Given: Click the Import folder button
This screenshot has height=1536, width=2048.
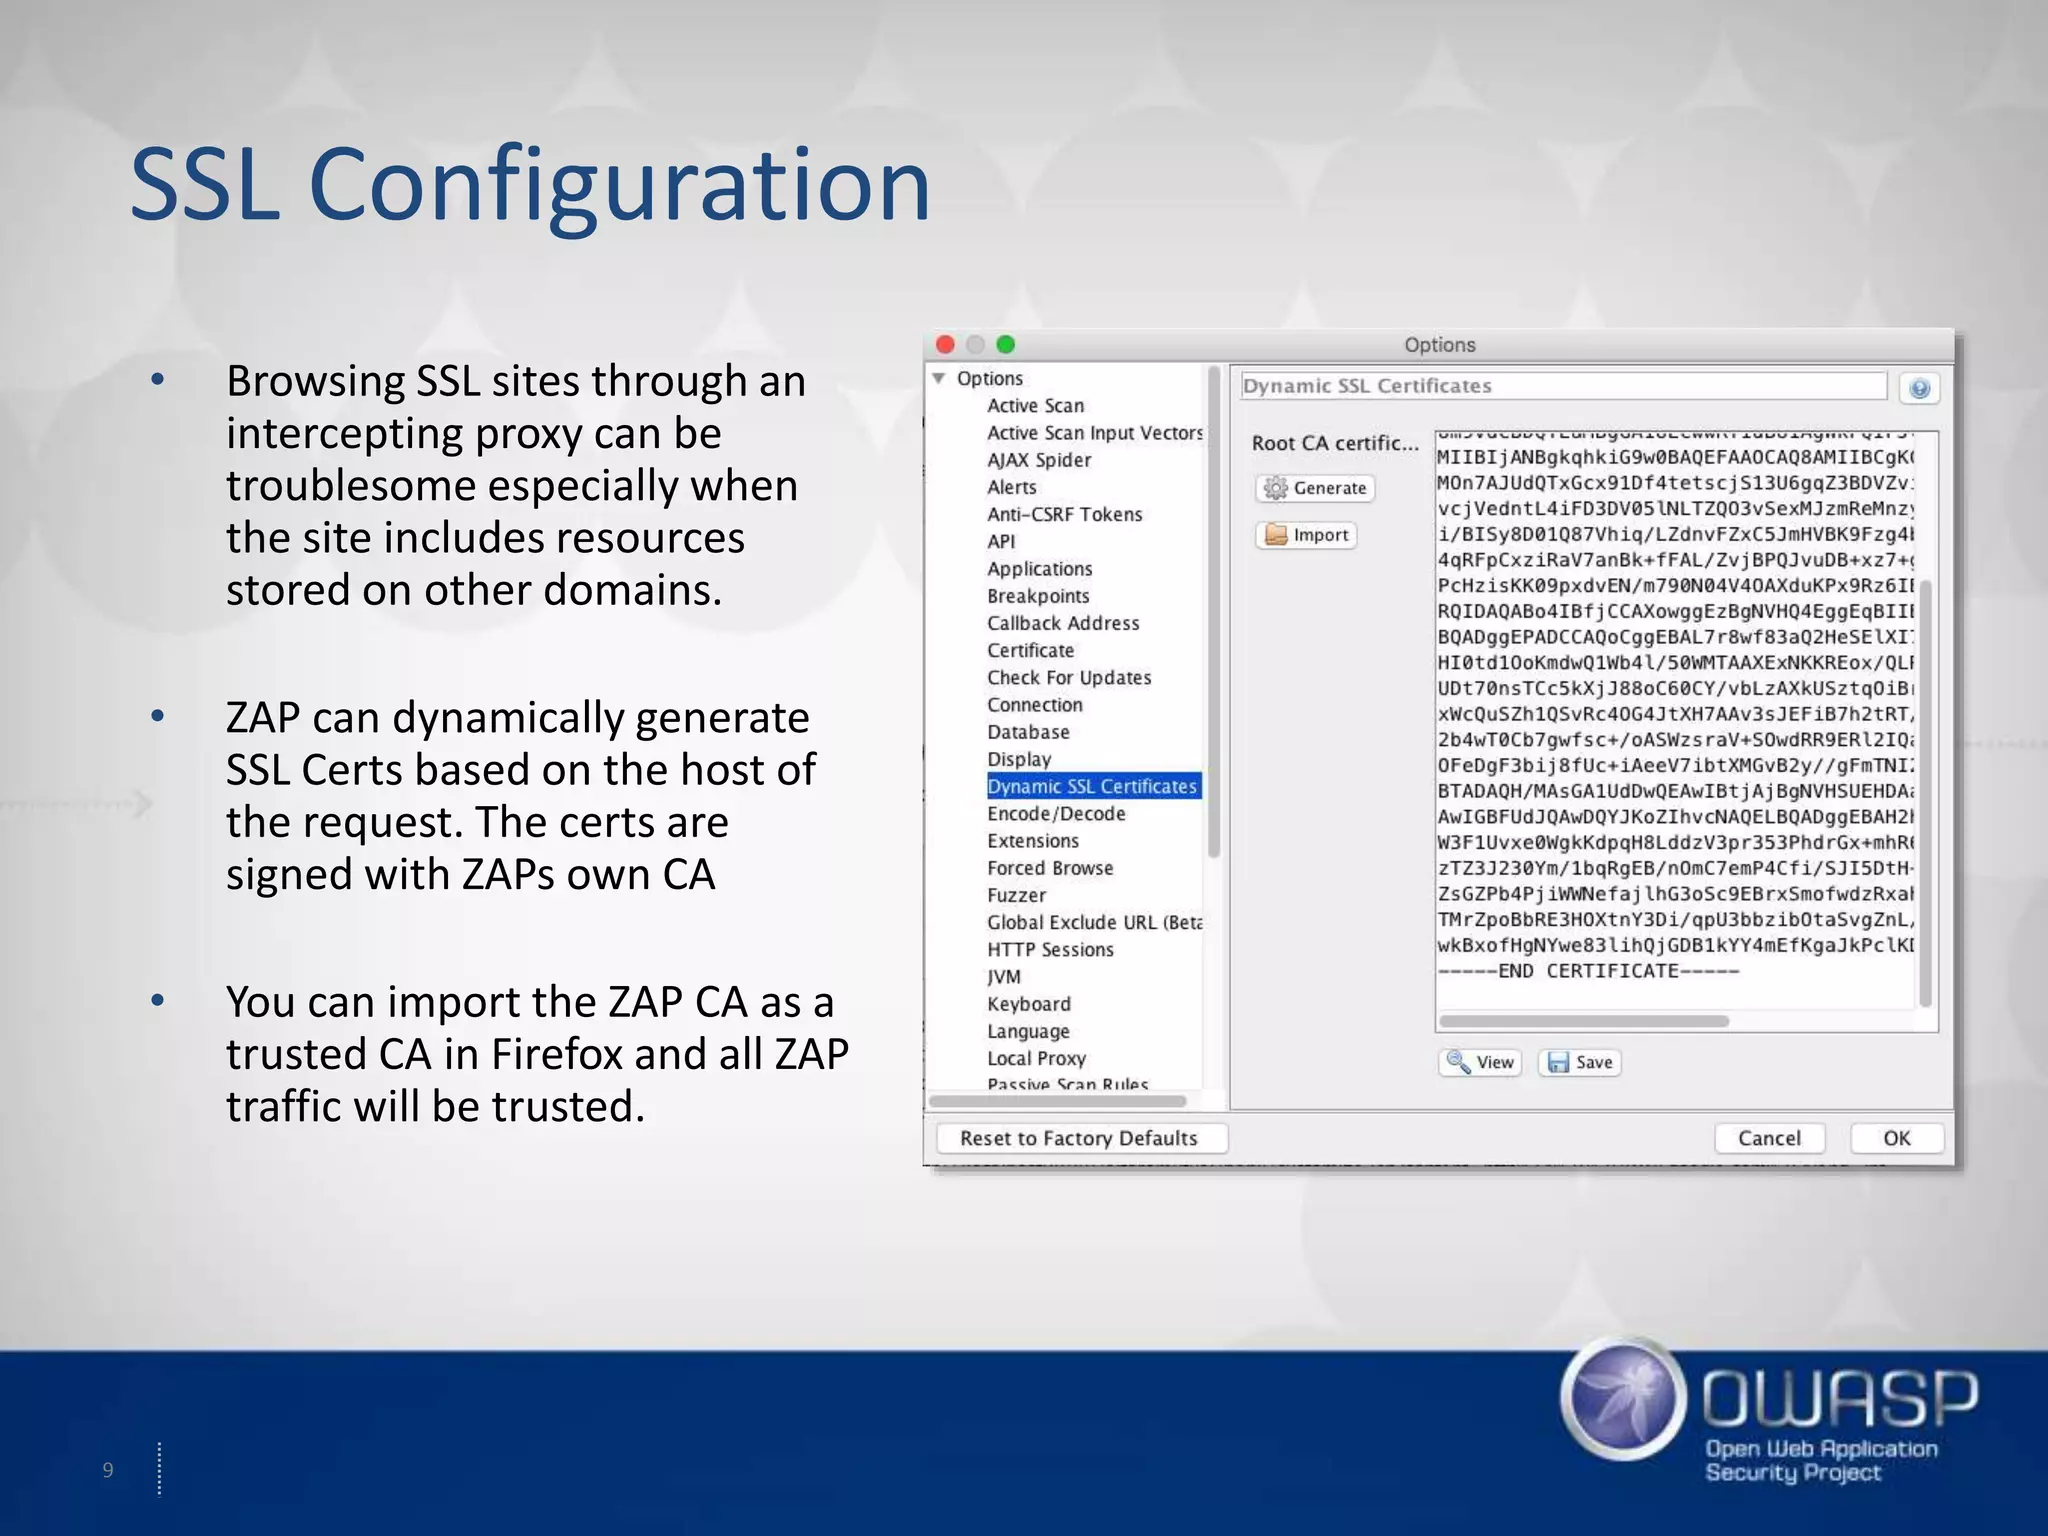Looking at the screenshot, I should 1306,535.
